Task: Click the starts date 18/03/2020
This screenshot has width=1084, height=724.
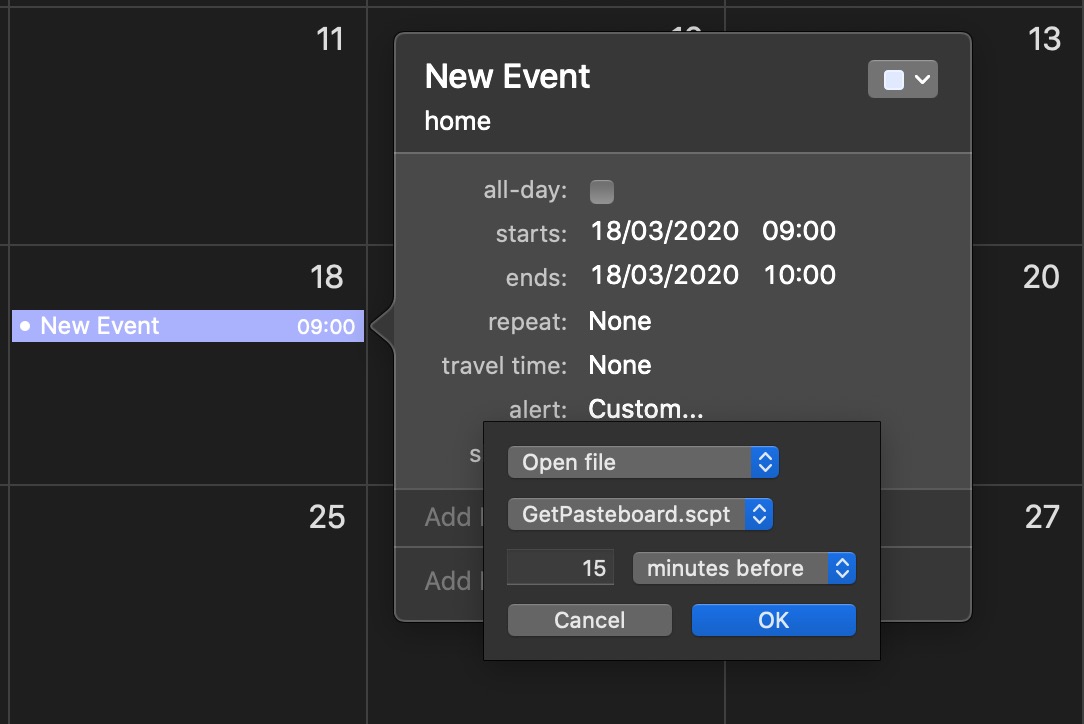Action: pyautogui.click(x=664, y=231)
